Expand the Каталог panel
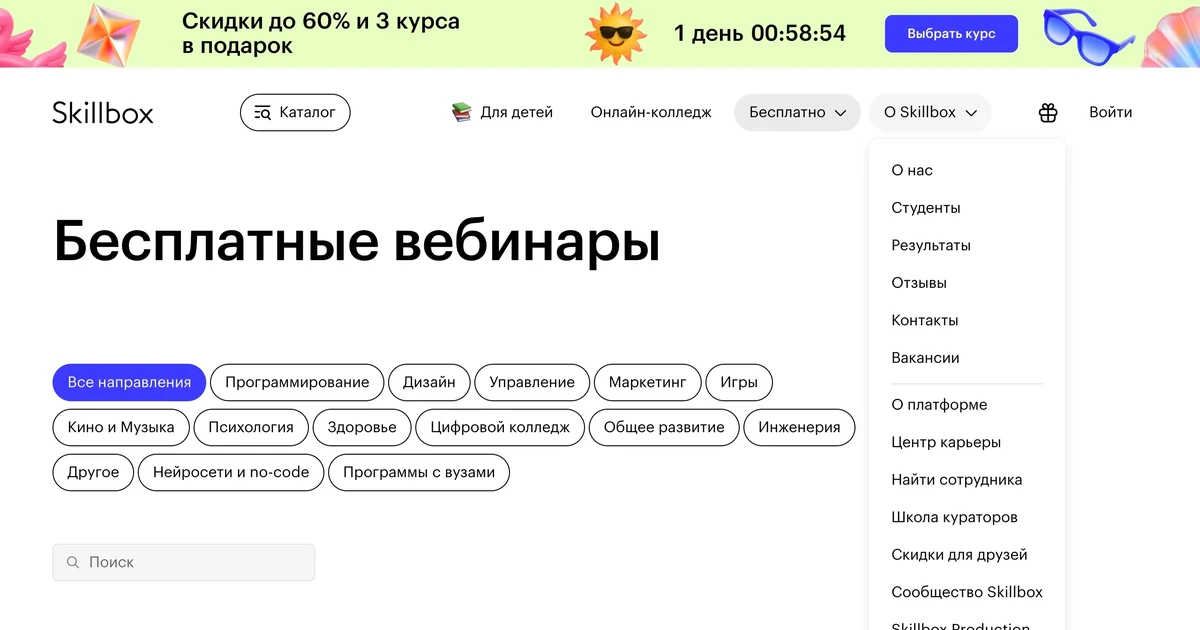 pos(295,112)
